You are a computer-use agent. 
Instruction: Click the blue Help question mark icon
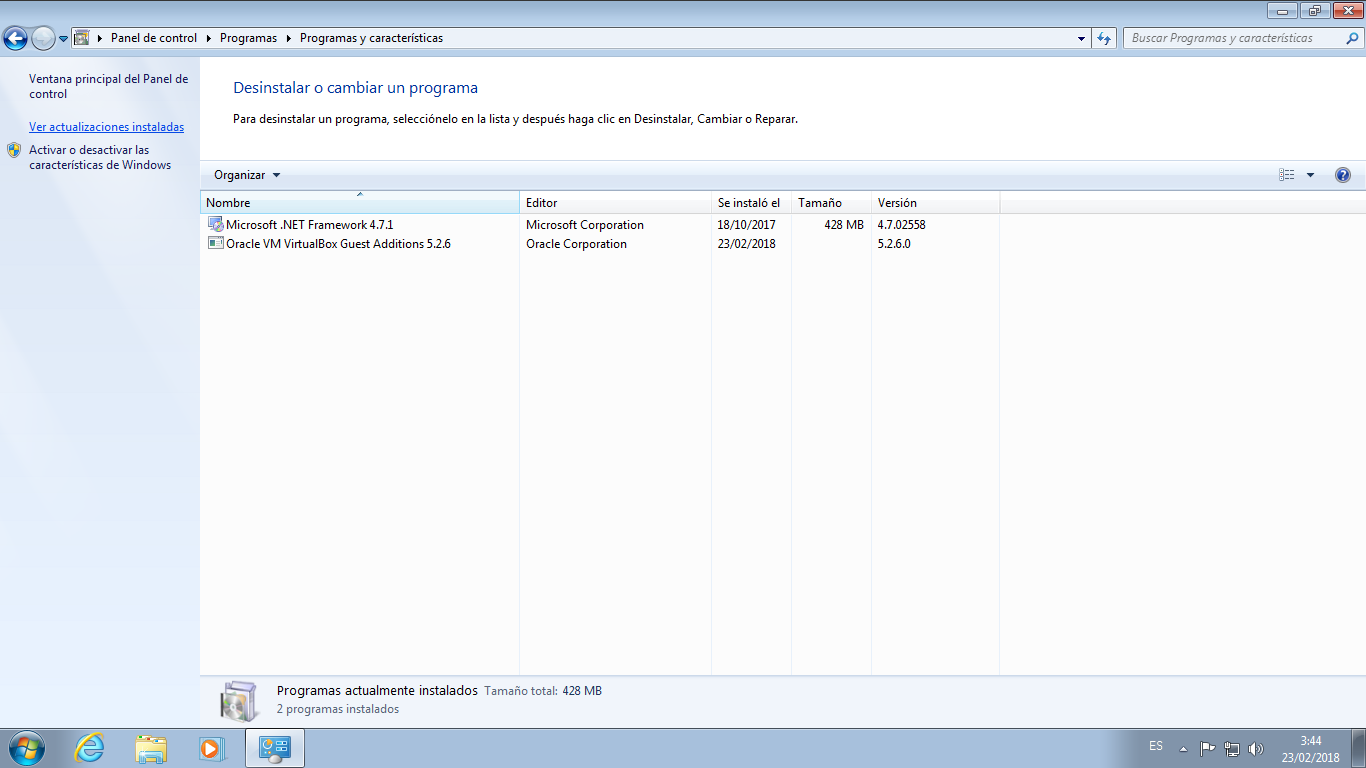[x=1343, y=175]
